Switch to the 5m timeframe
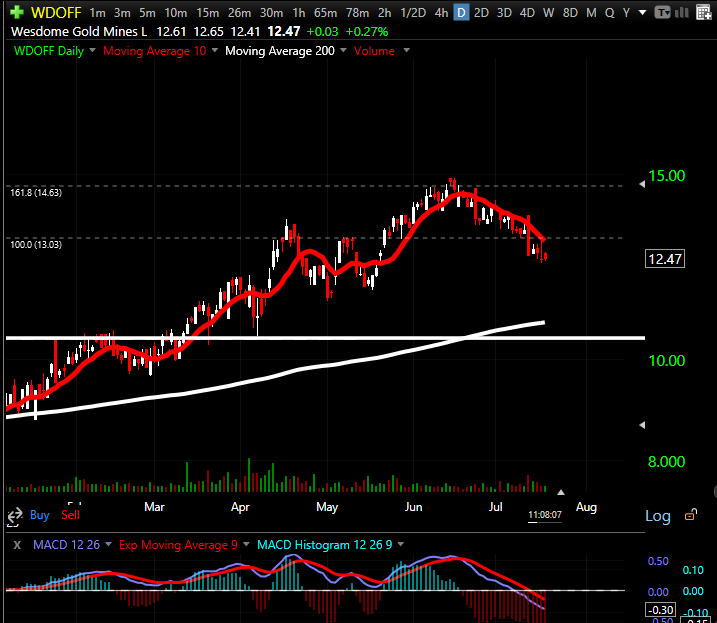This screenshot has width=717, height=623. (x=147, y=13)
